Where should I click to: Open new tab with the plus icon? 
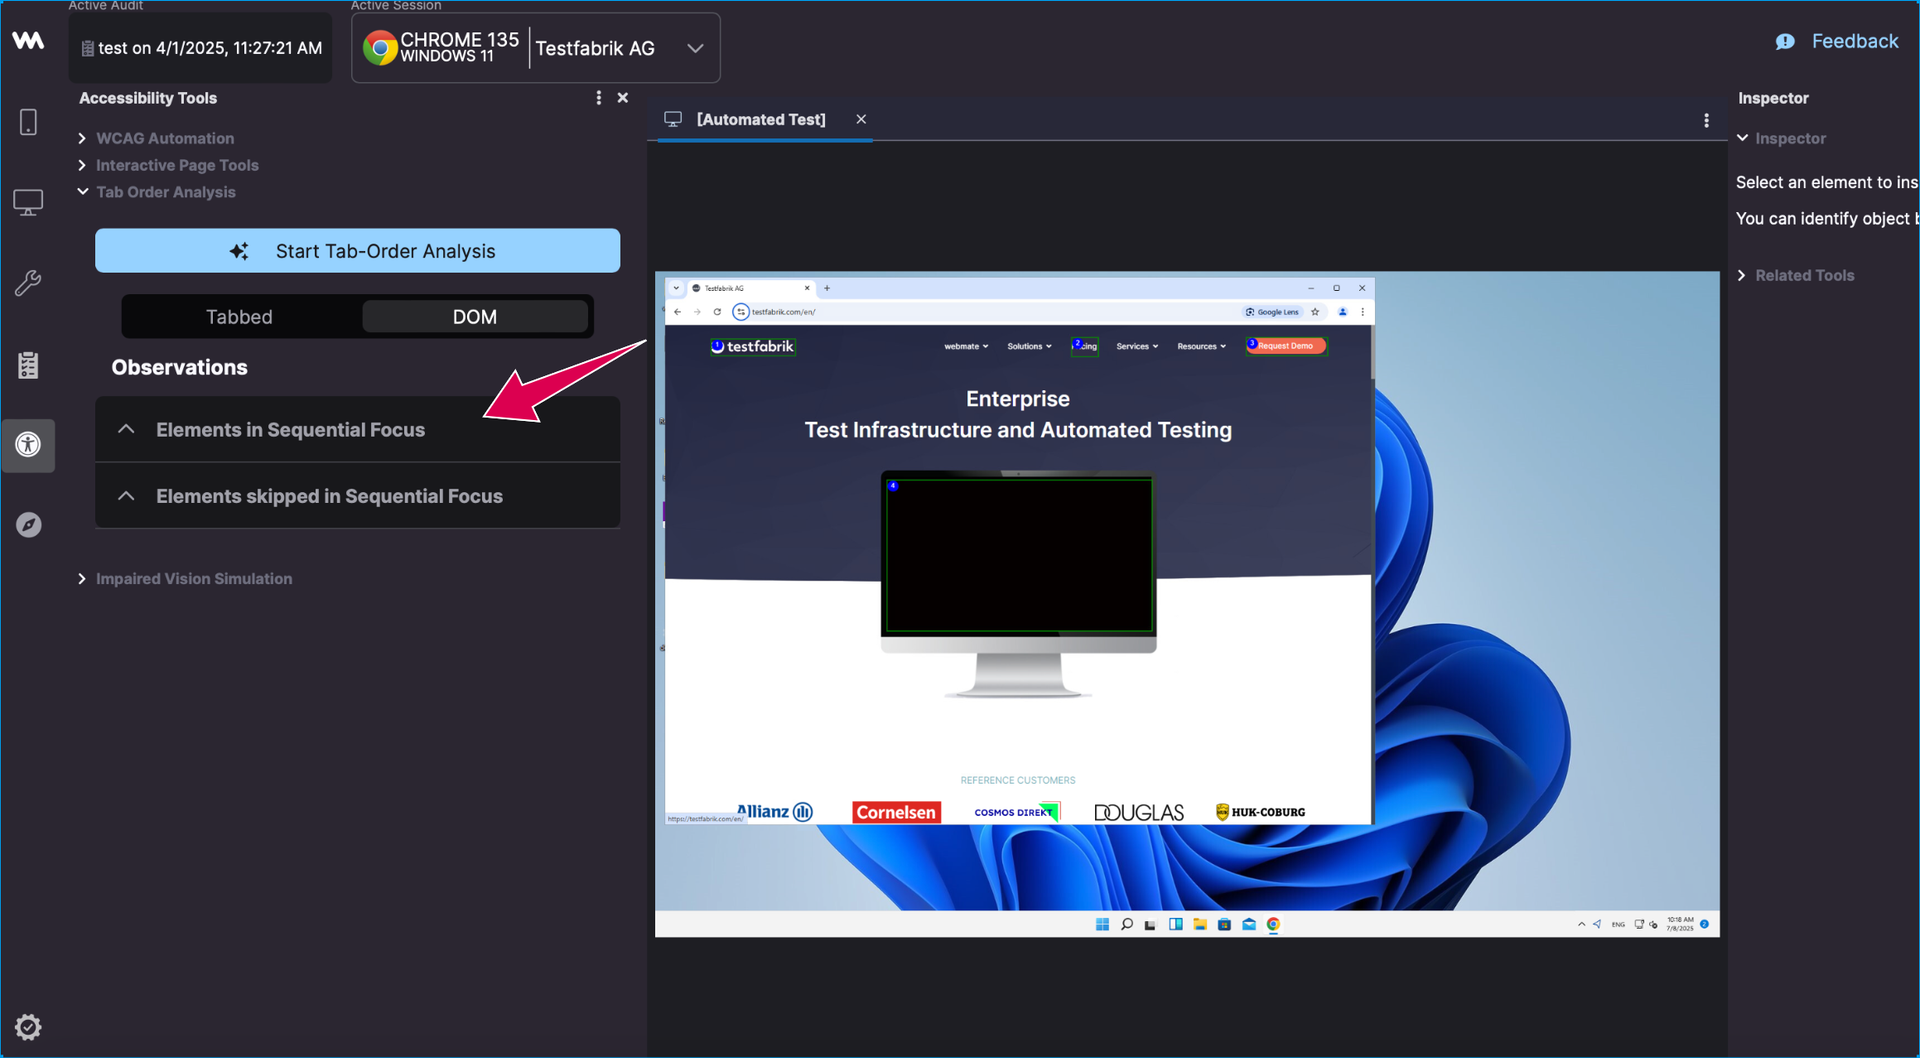827,288
